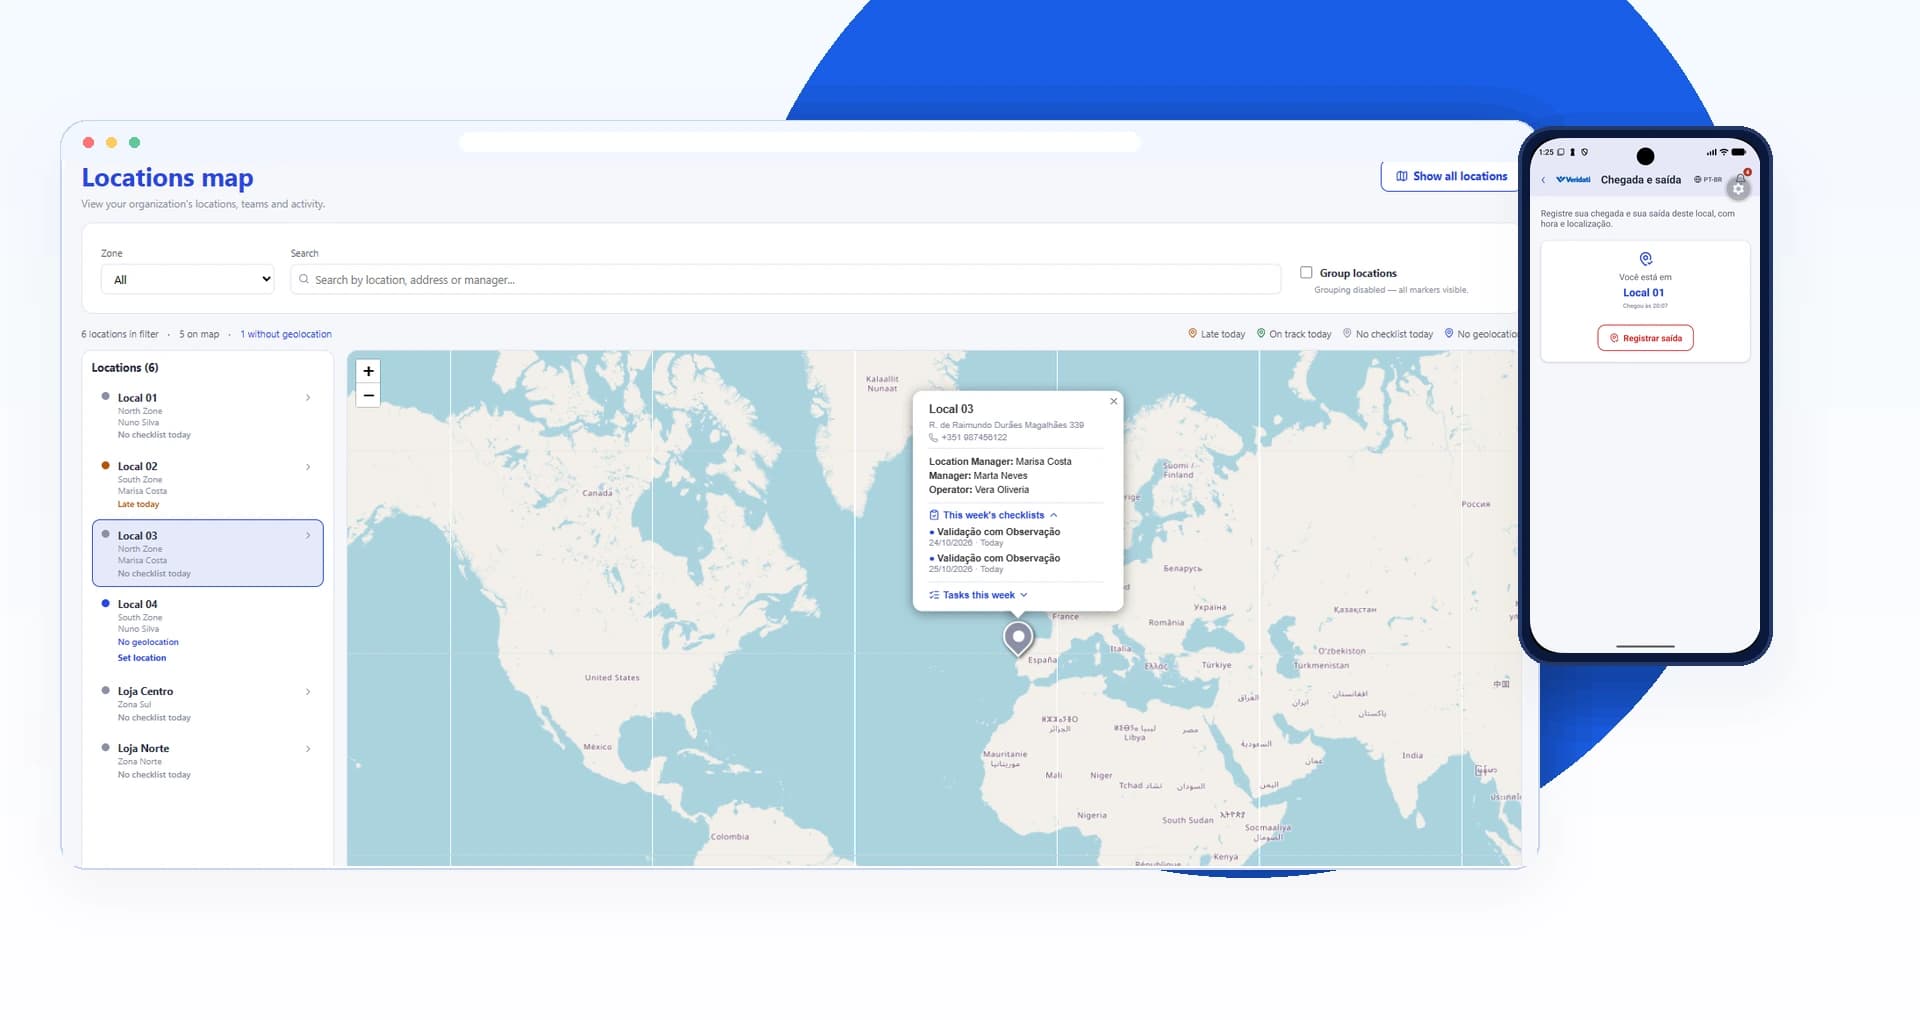Screen dimensions: 1920x1020
Task: Zoom in the map with plus button
Action: click(368, 371)
